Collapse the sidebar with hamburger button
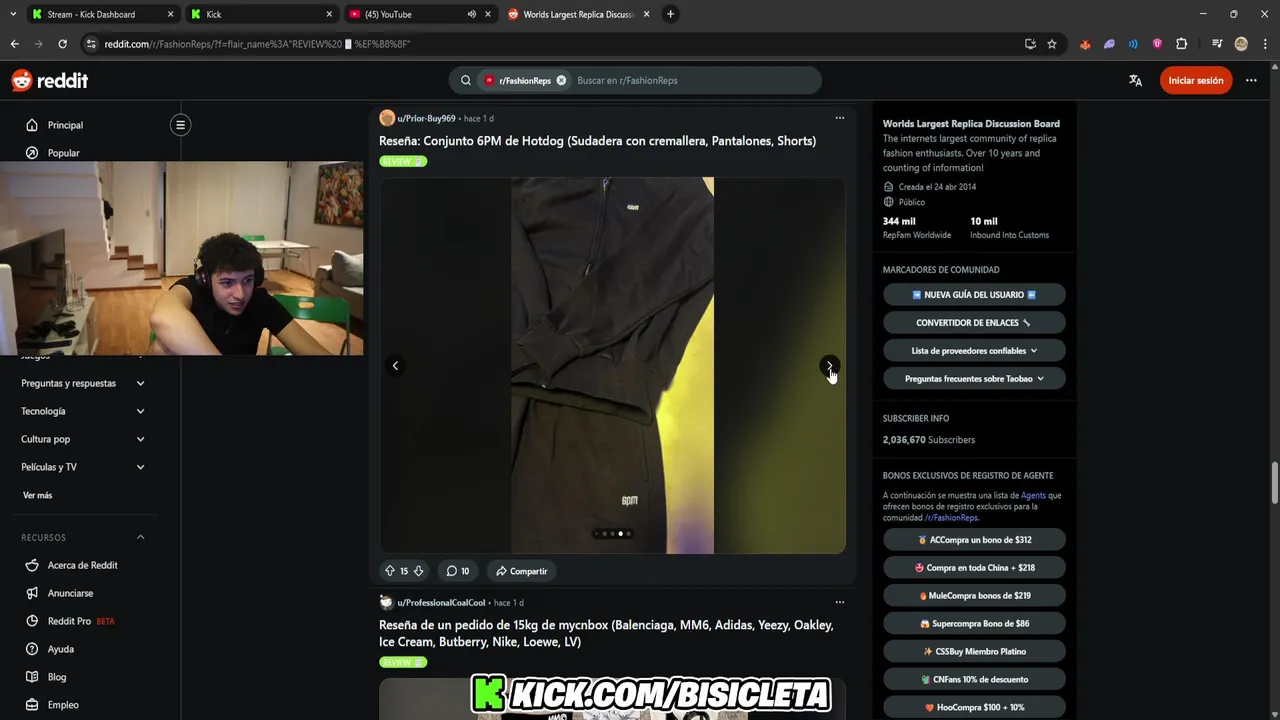1280x720 pixels. tap(180, 125)
